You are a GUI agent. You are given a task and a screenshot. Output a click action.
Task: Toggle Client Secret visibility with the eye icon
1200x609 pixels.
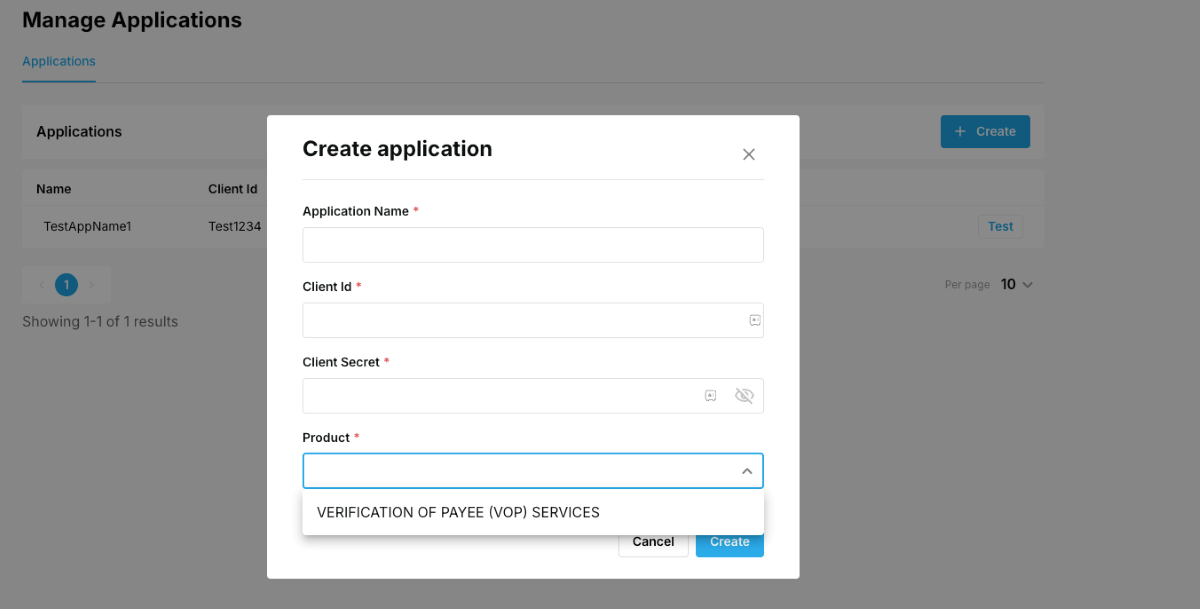[x=744, y=395]
